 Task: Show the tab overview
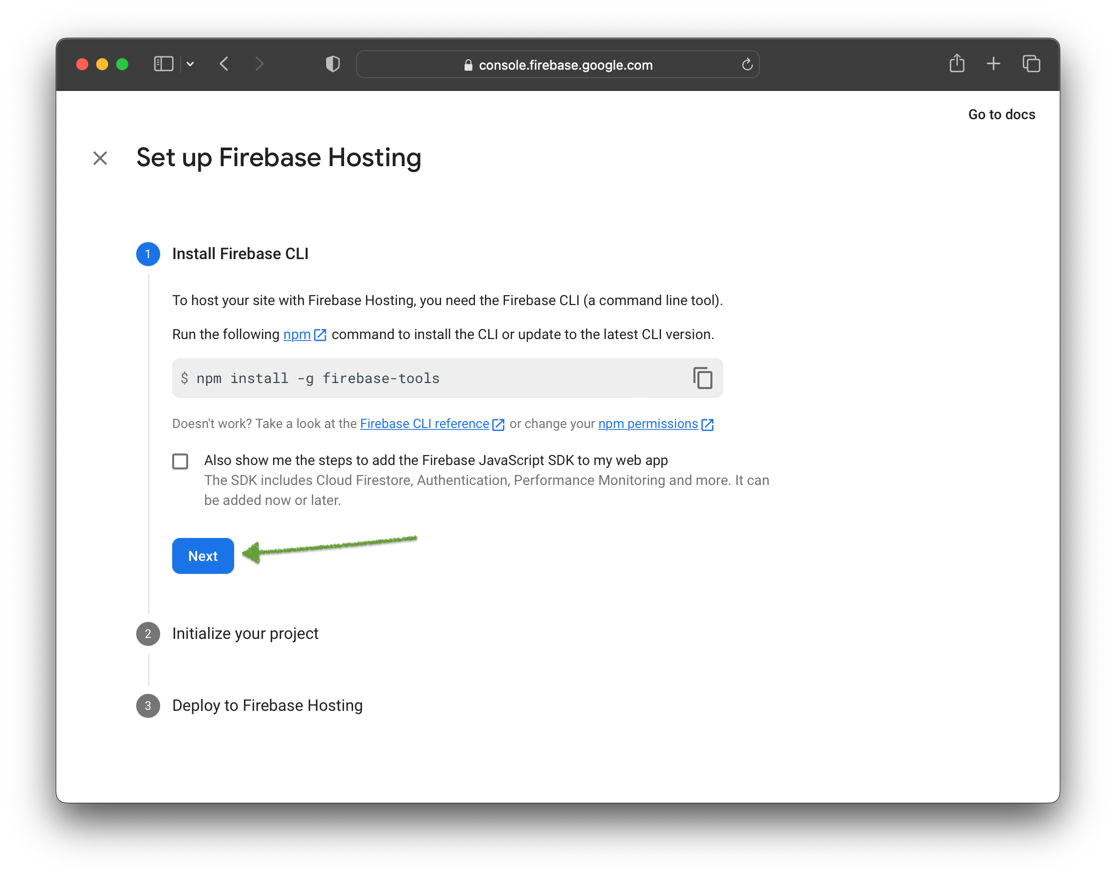tap(1031, 64)
